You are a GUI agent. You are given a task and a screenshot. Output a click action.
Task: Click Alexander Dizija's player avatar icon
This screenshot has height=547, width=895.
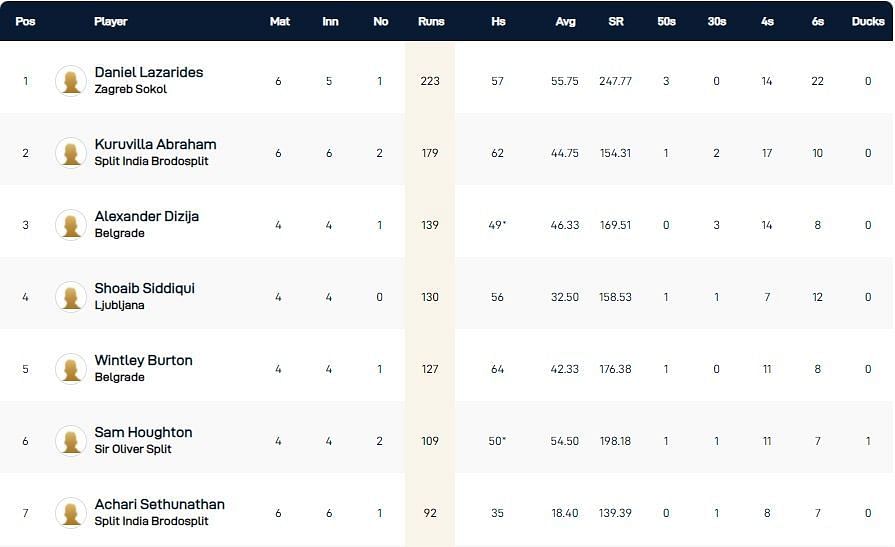click(71, 225)
